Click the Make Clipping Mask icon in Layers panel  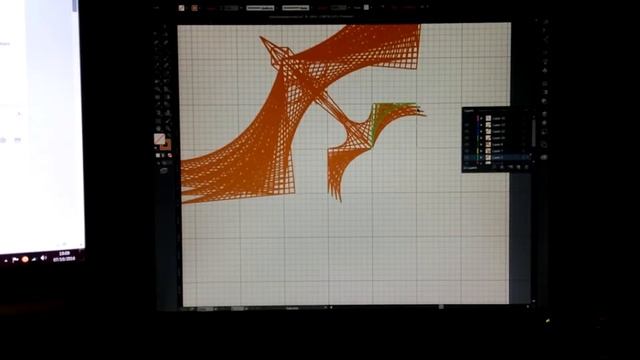(502, 167)
